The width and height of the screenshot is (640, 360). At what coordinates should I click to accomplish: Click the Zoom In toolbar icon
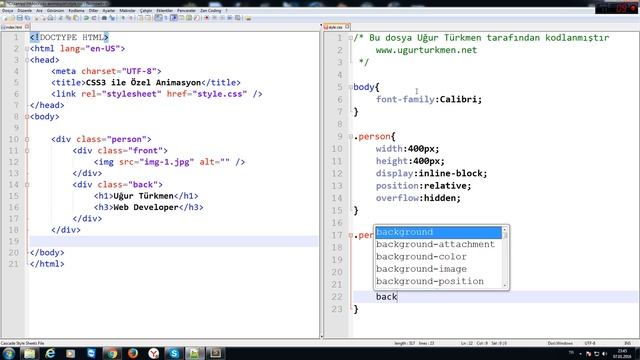point(123,18)
